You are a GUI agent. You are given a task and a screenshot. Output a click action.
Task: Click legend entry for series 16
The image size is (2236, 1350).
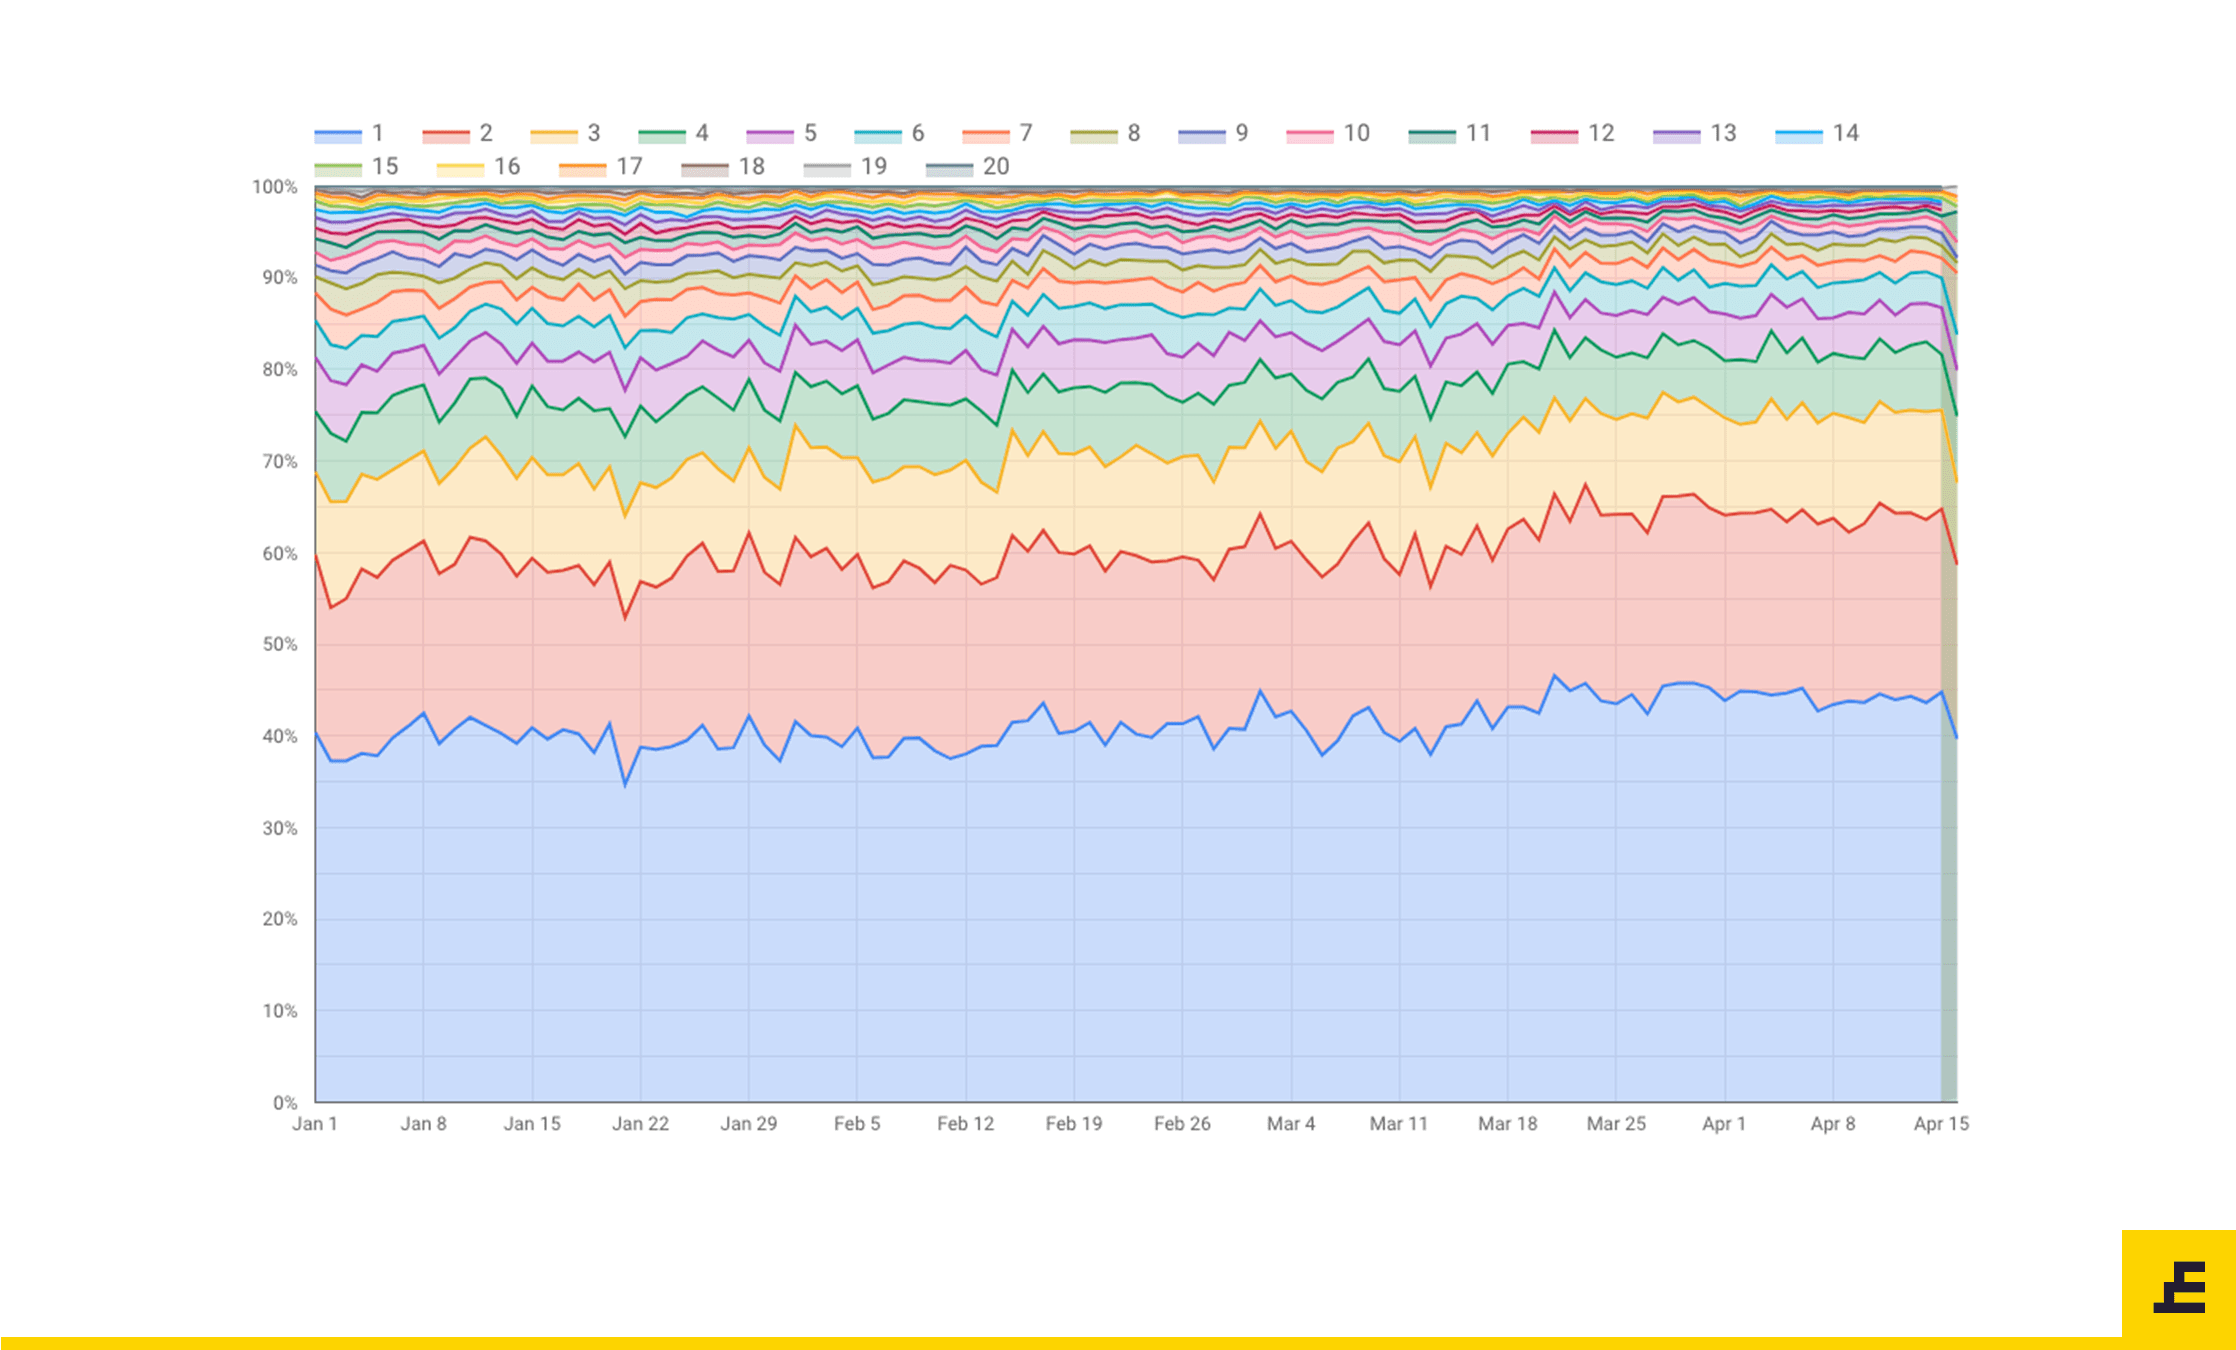click(478, 167)
